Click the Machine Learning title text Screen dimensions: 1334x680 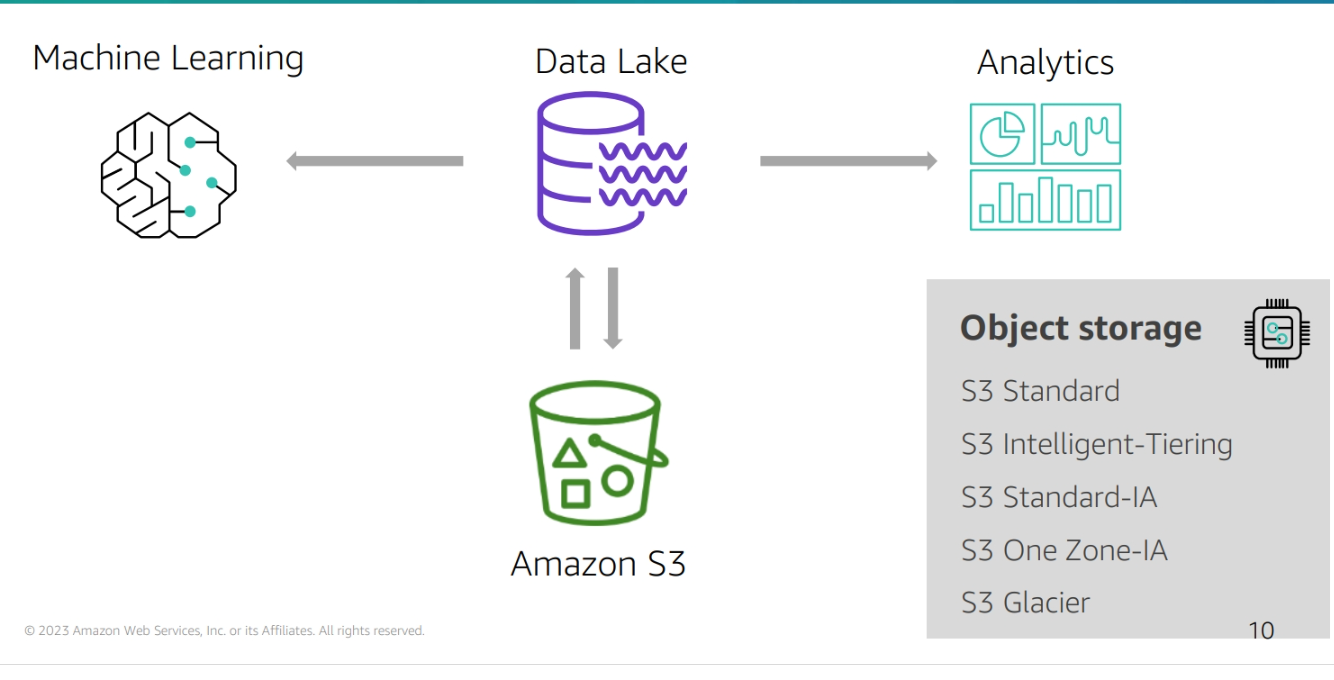(168, 58)
